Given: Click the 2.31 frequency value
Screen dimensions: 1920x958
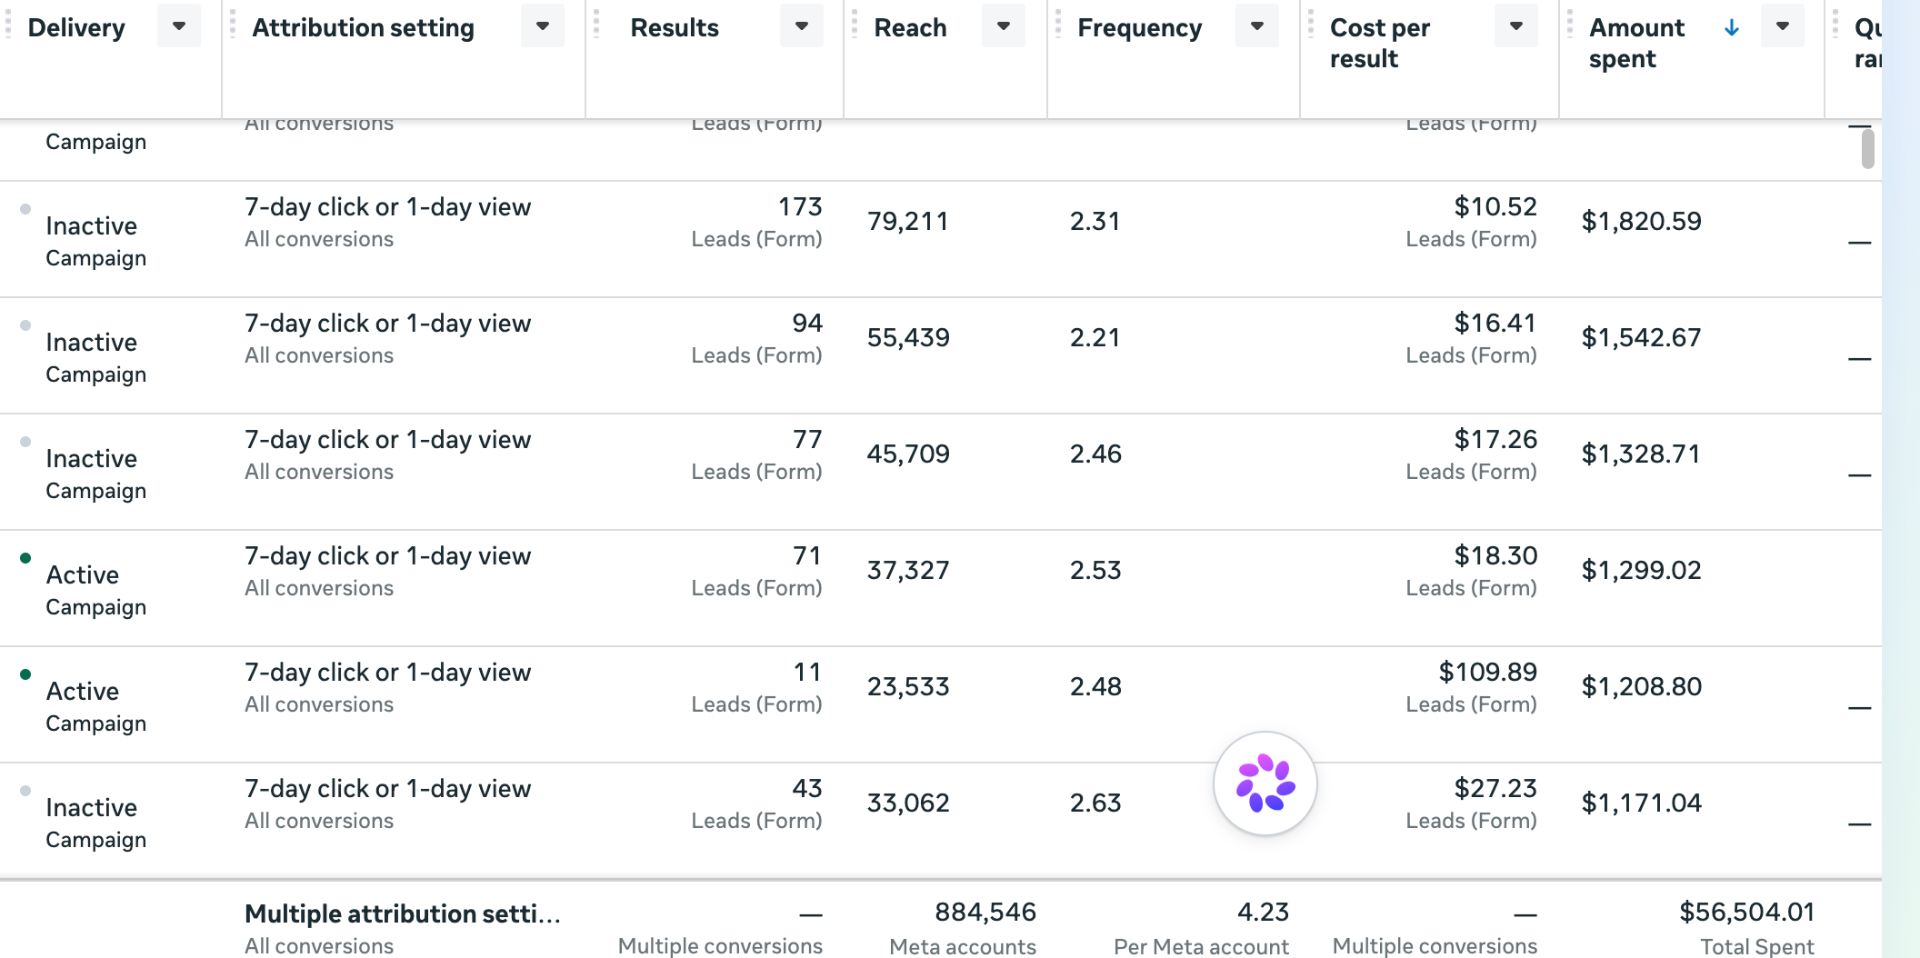Looking at the screenshot, I should [1094, 221].
